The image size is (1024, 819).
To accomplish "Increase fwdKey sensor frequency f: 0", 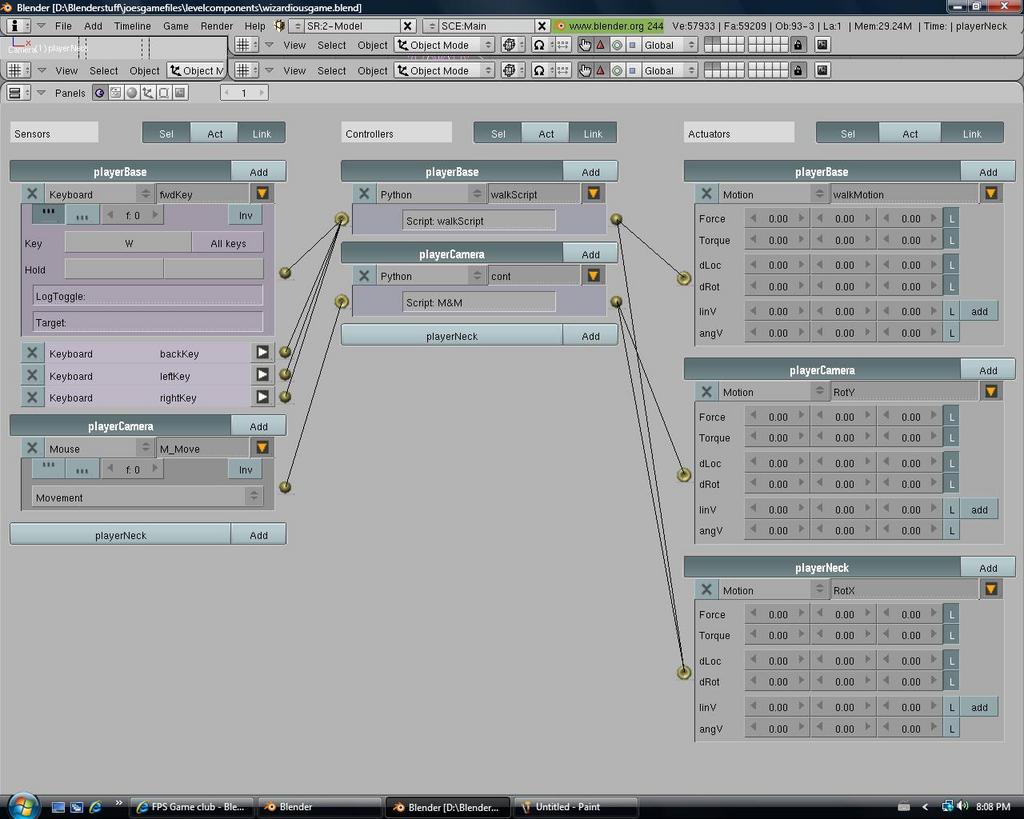I will 155,215.
